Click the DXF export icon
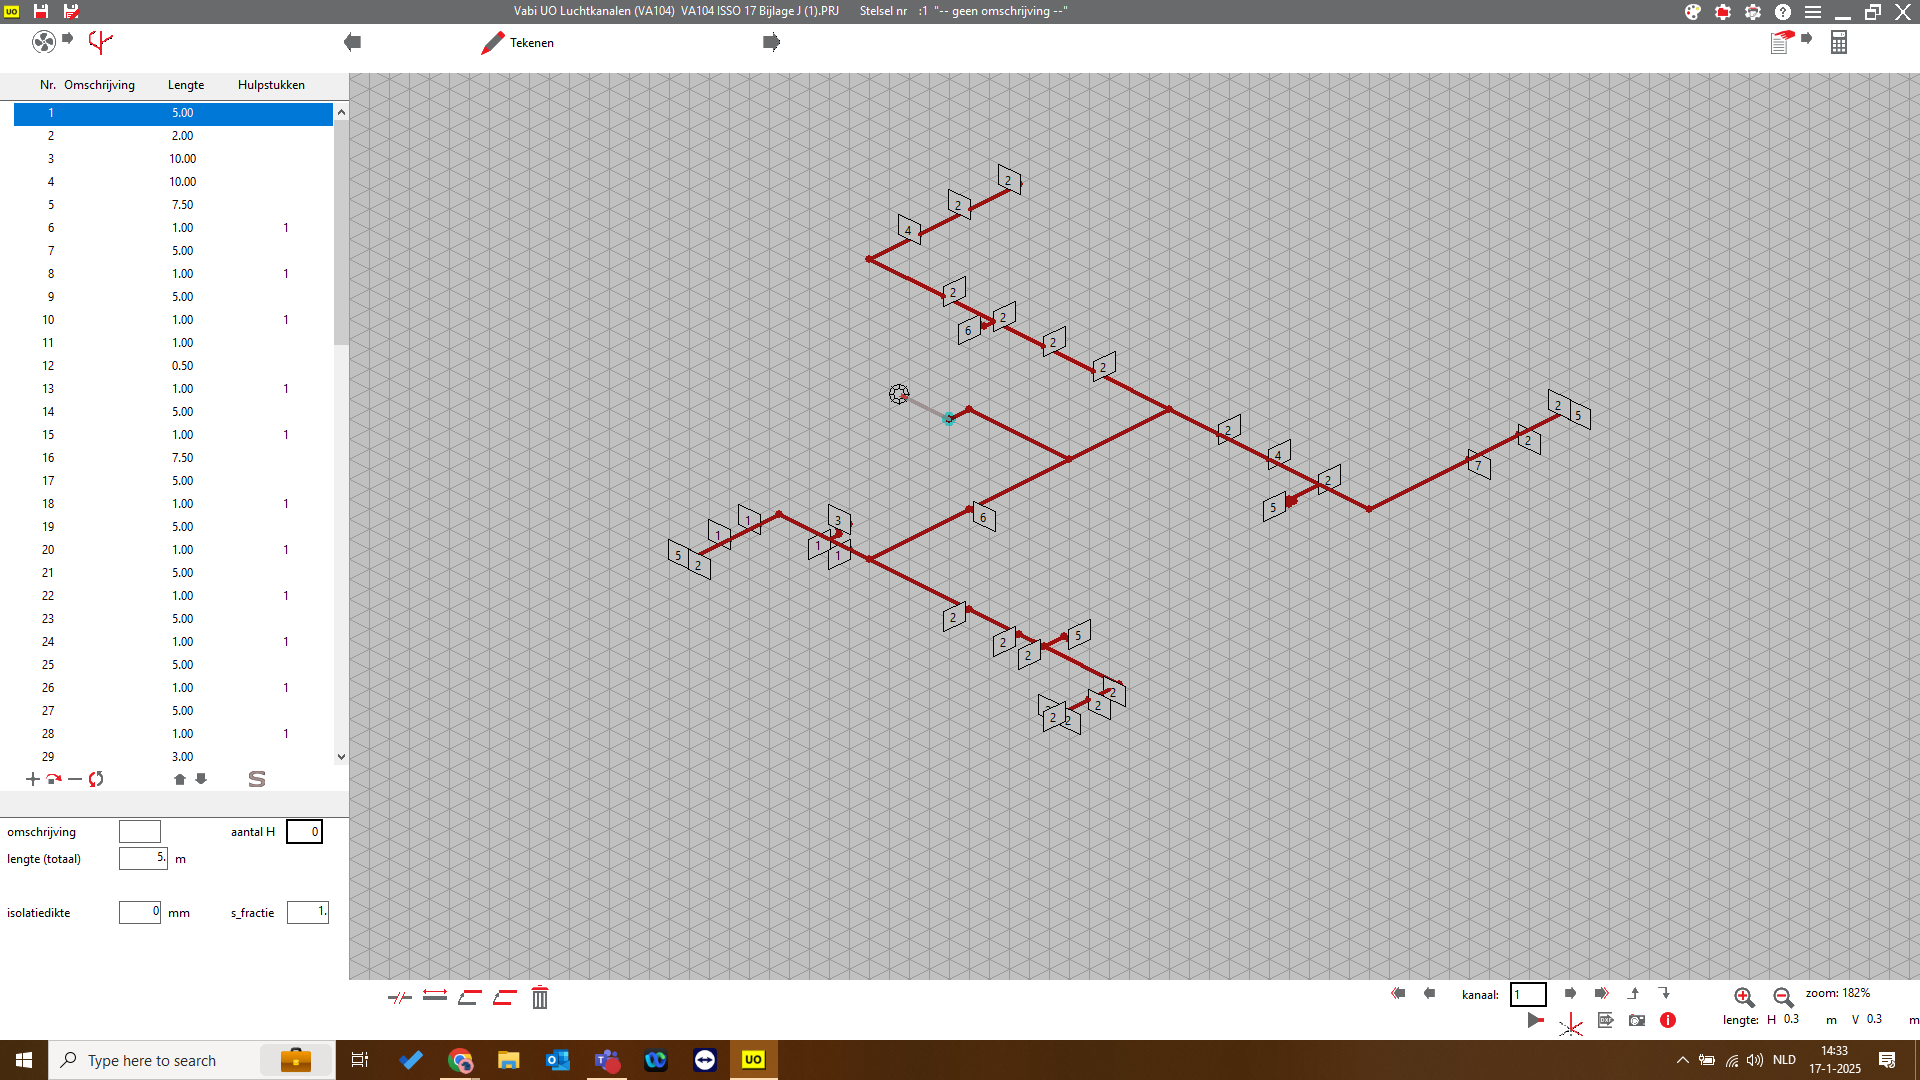This screenshot has height=1080, width=1920. [x=1605, y=1020]
